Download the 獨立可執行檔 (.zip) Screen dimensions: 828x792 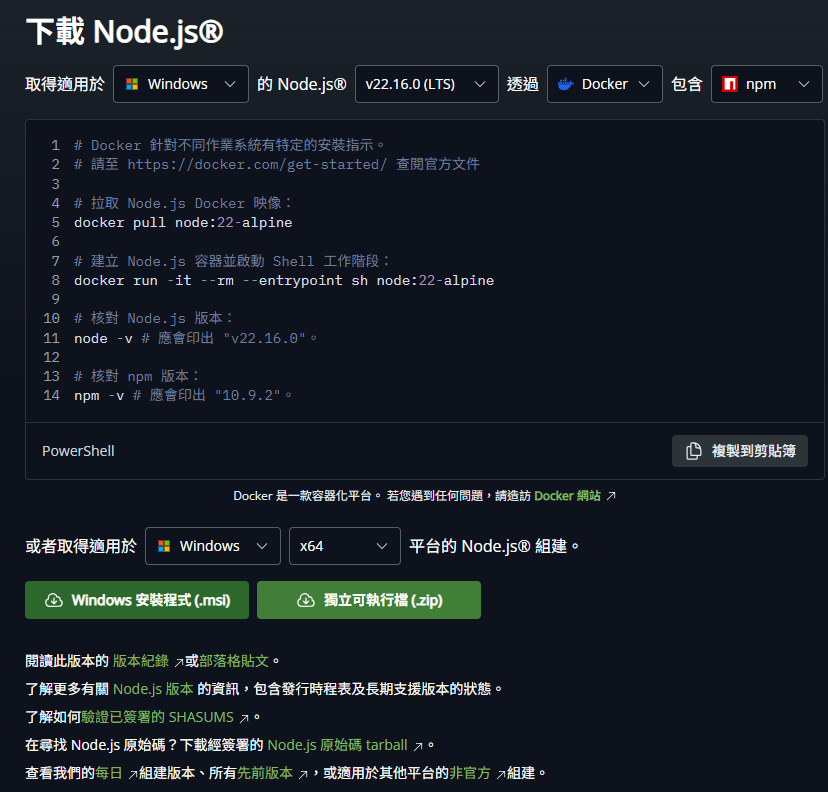(x=368, y=600)
